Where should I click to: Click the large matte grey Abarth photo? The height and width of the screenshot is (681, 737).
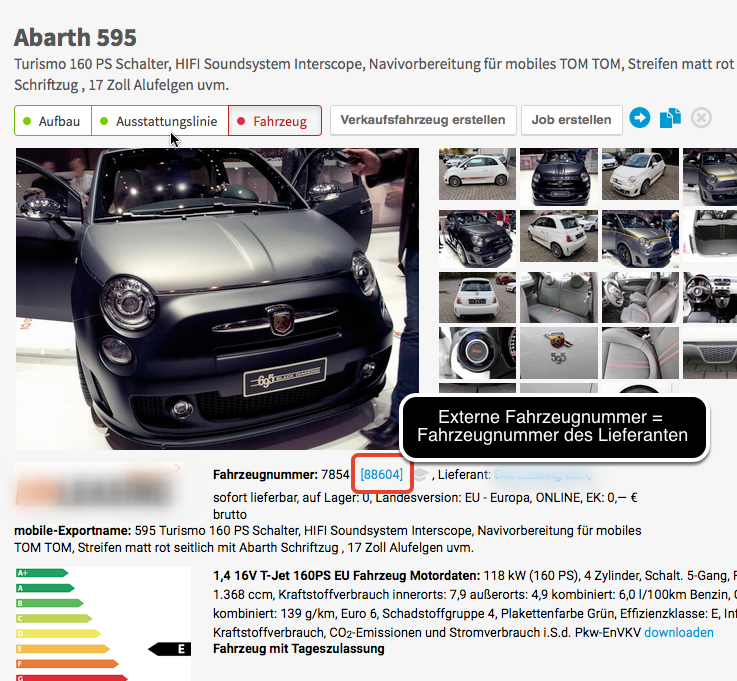coord(217,298)
